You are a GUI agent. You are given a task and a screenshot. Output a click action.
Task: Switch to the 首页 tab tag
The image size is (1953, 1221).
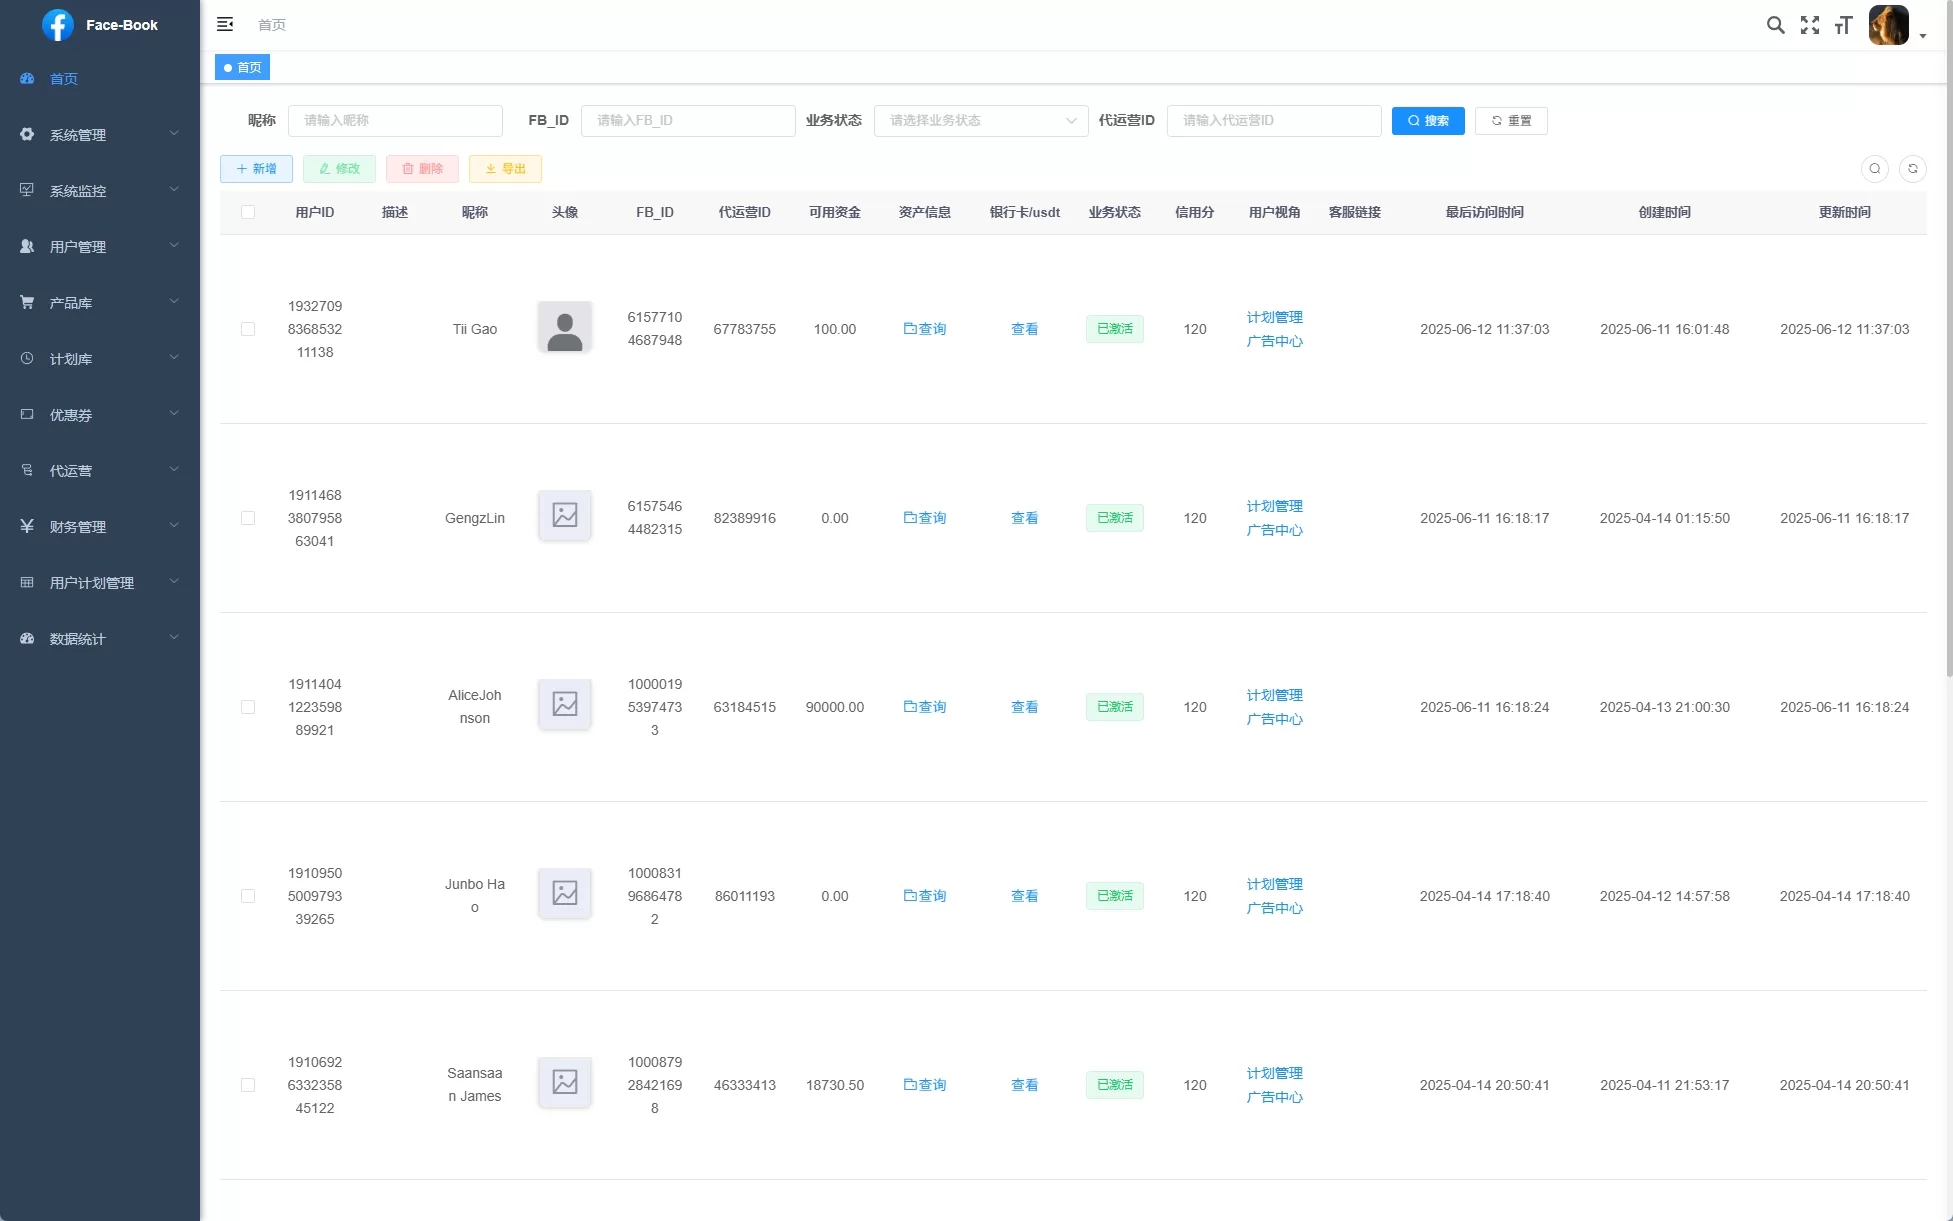point(243,67)
